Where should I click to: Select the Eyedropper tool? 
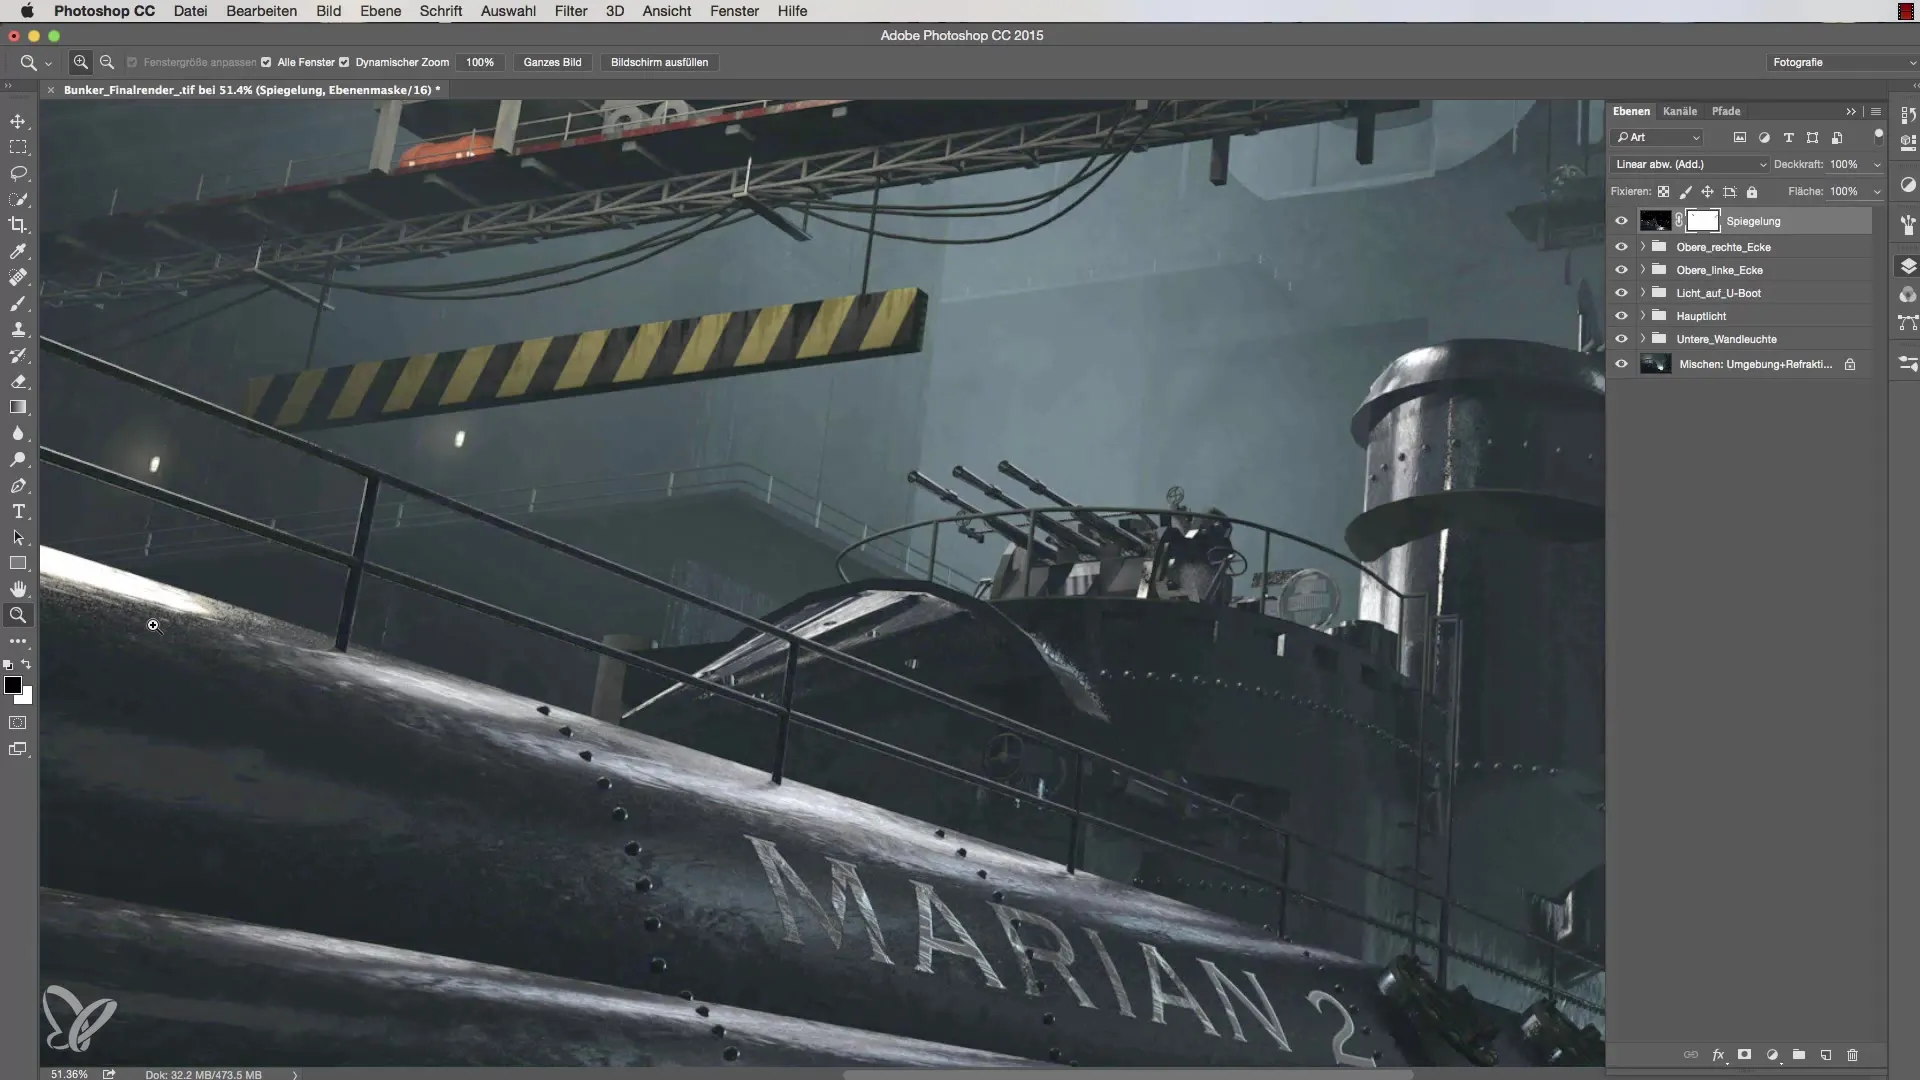(18, 251)
